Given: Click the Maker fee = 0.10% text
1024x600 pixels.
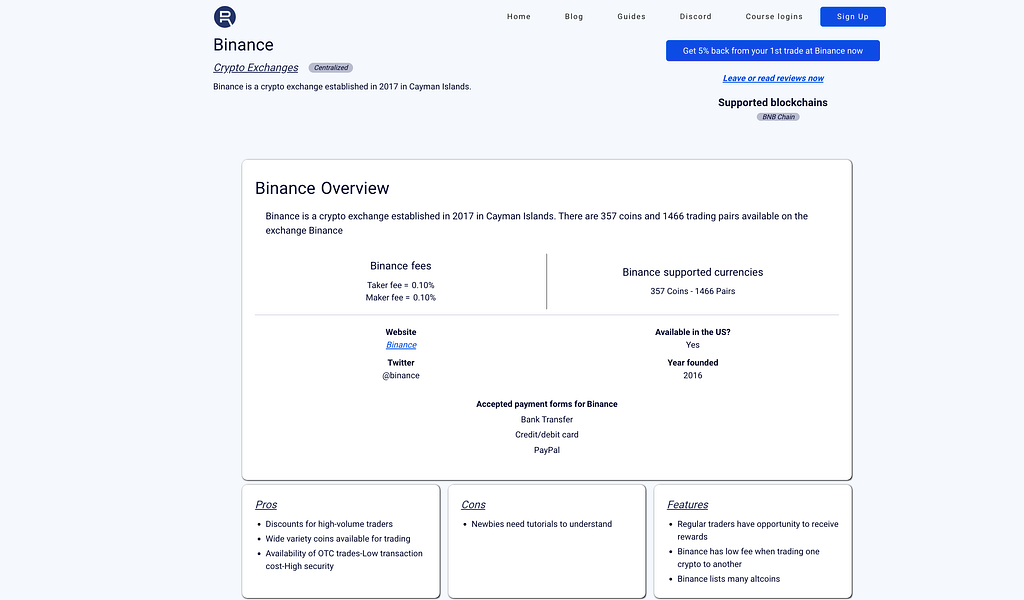Looking at the screenshot, I should pos(400,298).
